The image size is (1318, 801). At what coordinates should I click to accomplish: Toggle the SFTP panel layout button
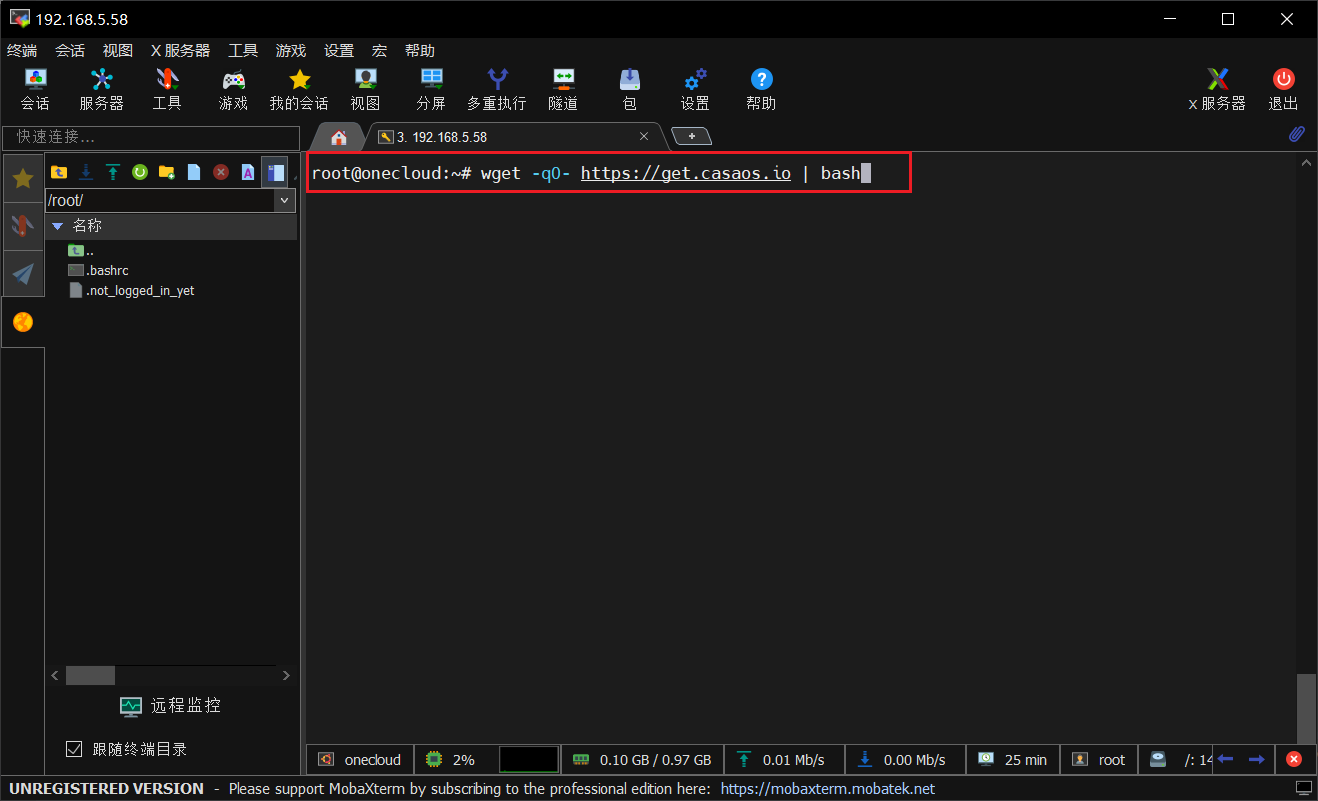point(275,172)
